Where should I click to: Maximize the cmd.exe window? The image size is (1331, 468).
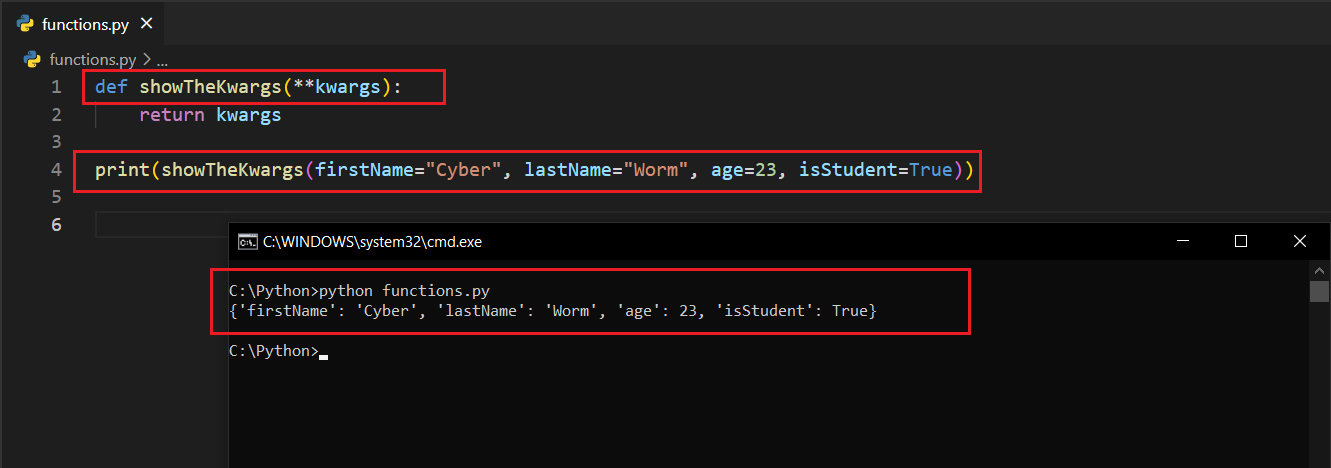pyautogui.click(x=1241, y=241)
